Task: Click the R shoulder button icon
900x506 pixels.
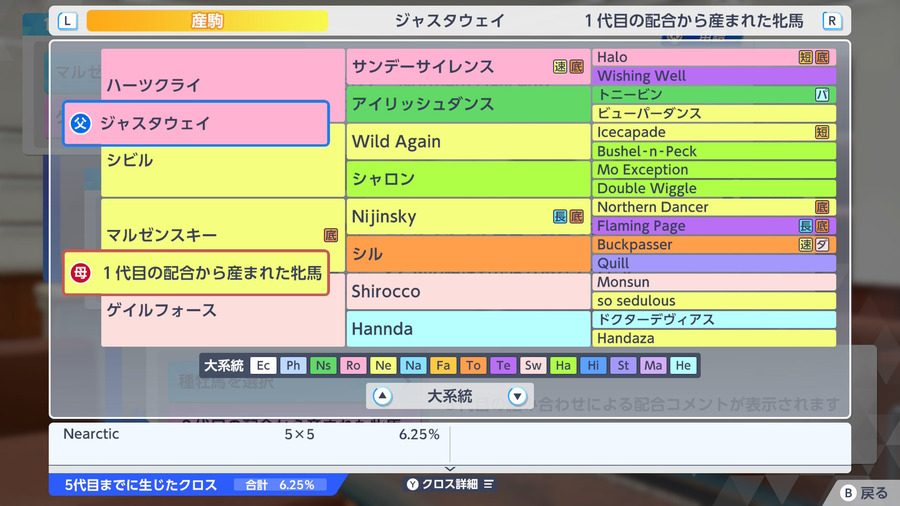Action: [832, 21]
